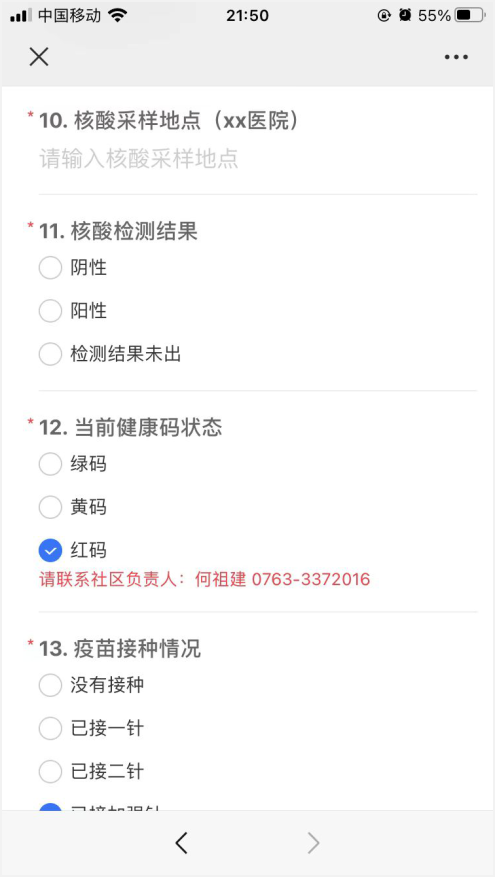This screenshot has width=495, height=877.
Task: Tap the forward arrow in bottom bar
Action: 314,843
